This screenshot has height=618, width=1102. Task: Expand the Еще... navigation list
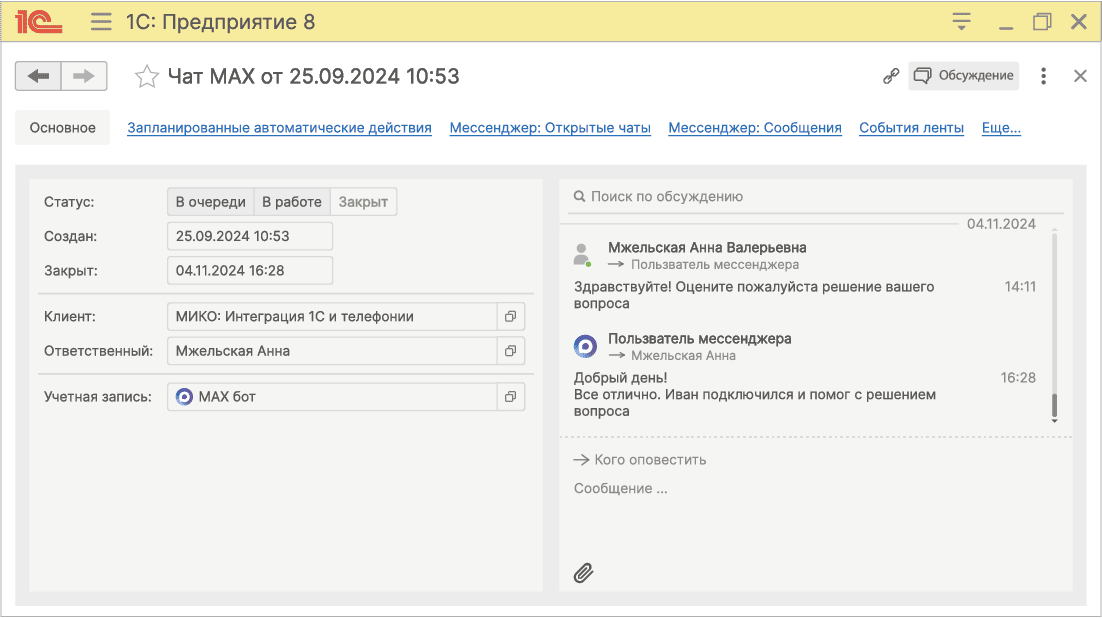coord(1000,127)
